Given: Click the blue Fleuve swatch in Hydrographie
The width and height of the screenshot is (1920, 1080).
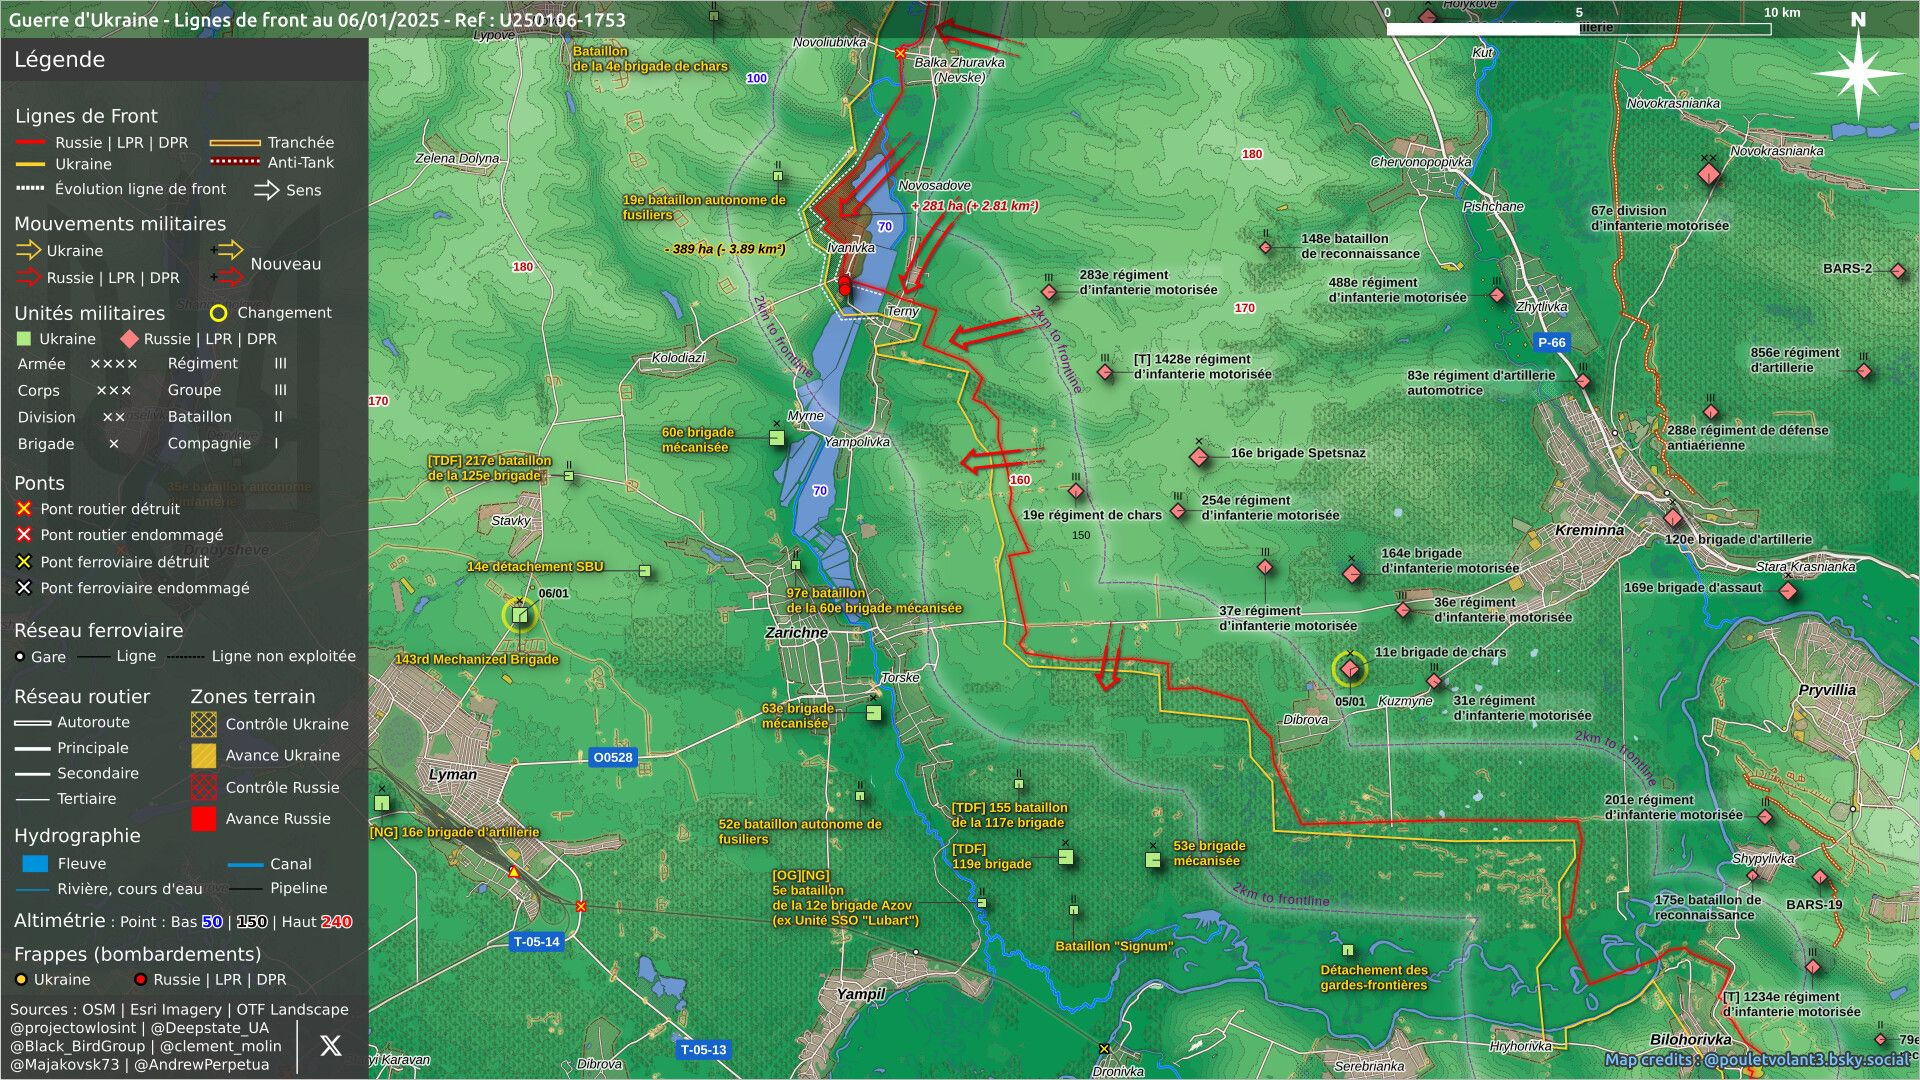Looking at the screenshot, I should coord(35,863).
